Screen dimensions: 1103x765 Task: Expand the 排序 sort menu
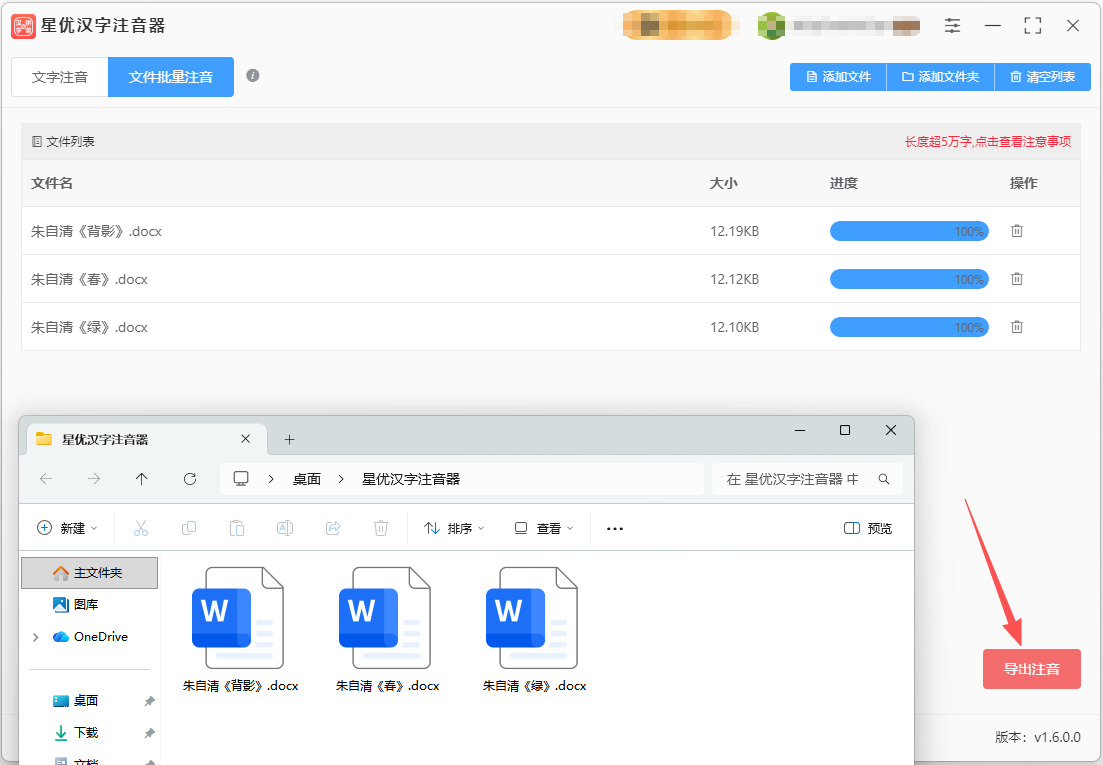454,528
